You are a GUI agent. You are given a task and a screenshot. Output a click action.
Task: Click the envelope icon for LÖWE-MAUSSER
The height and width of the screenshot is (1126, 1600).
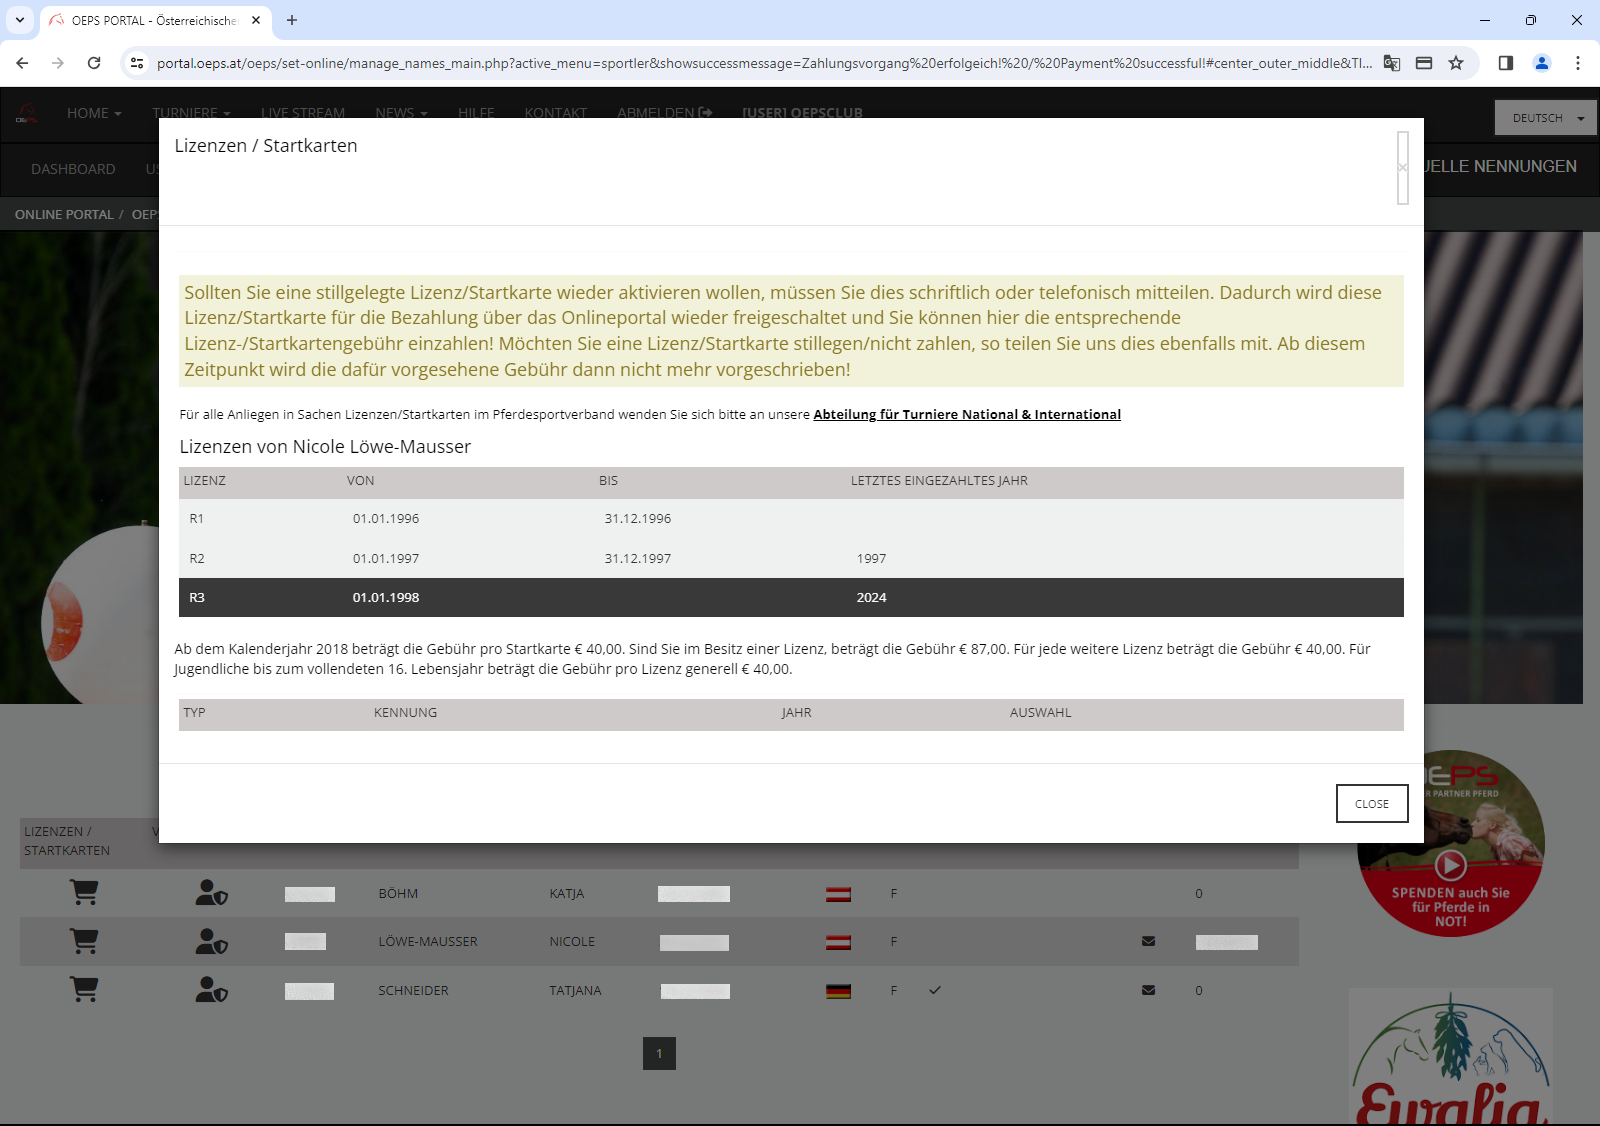1148,941
